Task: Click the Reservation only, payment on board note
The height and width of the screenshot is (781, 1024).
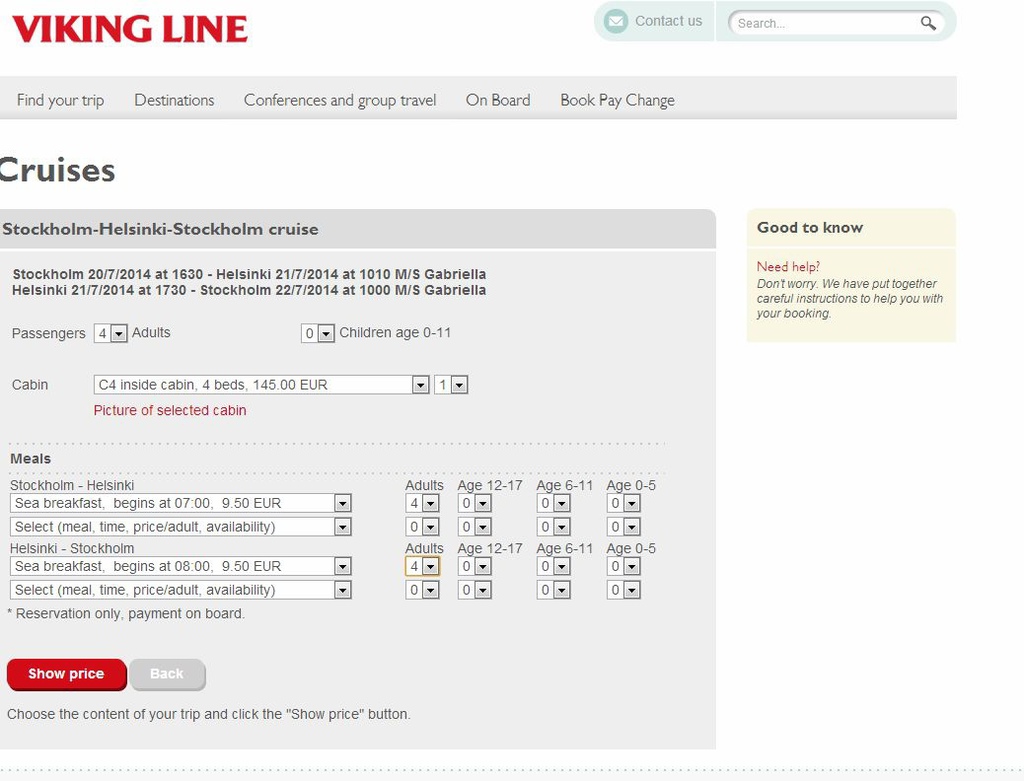Action: click(x=126, y=614)
